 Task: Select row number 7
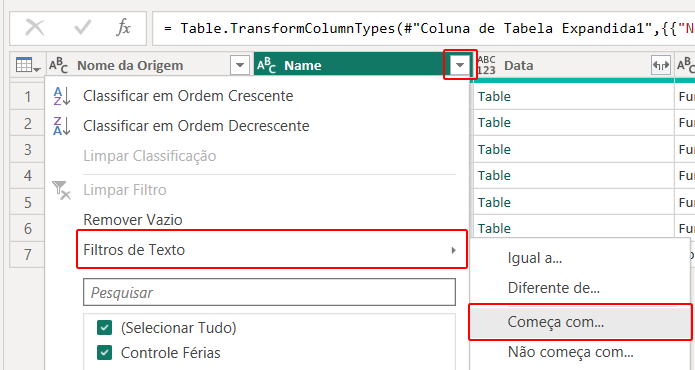point(27,254)
